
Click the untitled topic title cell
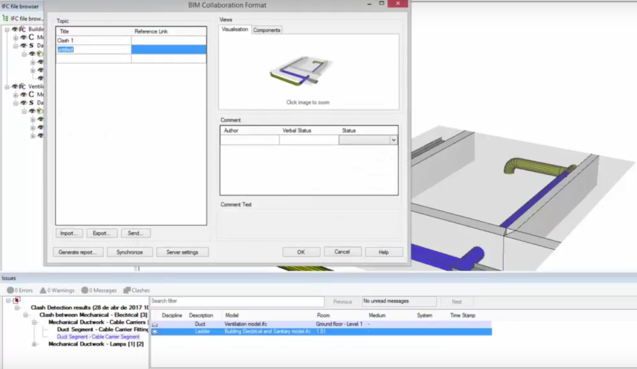(93, 50)
